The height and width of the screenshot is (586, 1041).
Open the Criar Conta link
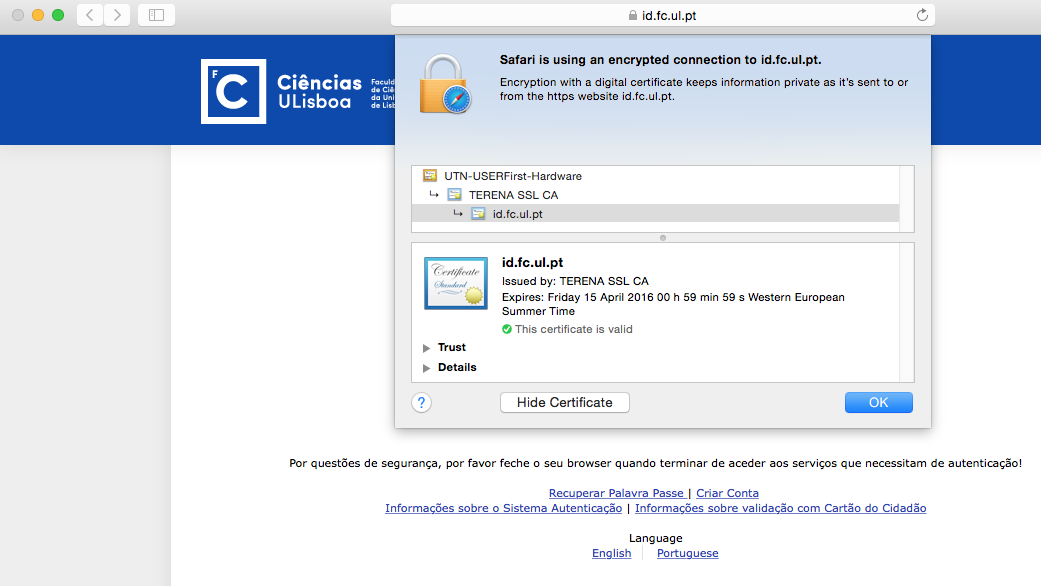(x=727, y=493)
